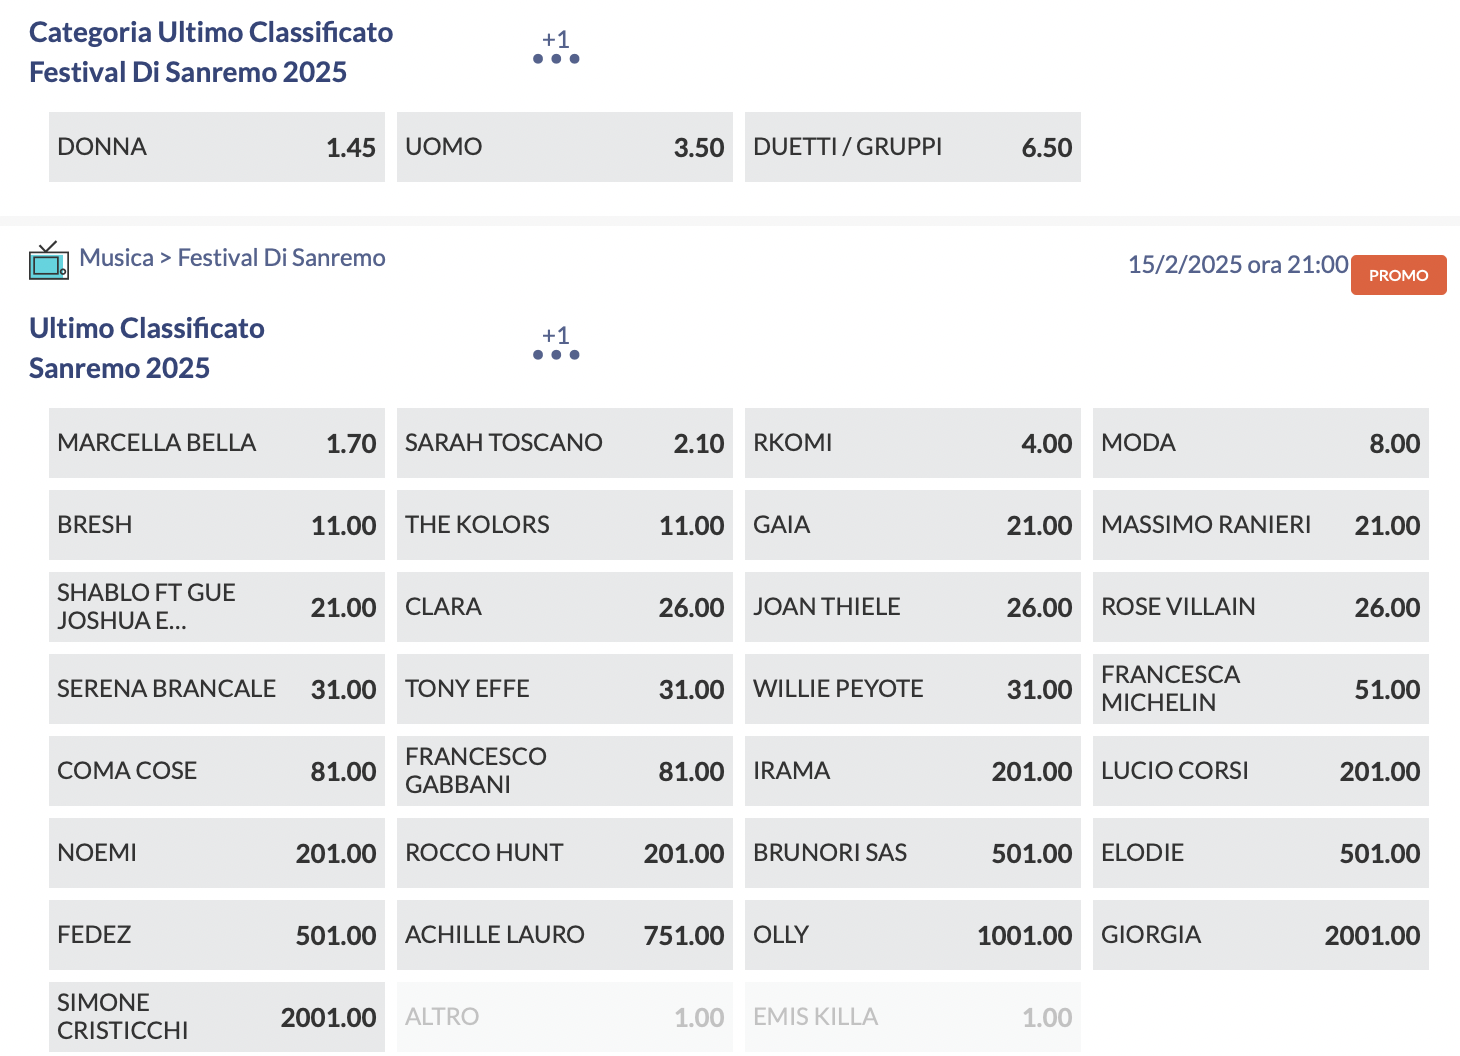Image resolution: width=1460 pixels, height=1056 pixels.
Task: Open the Festival Di Sanremo breadcrumb link
Action: pos(281,258)
